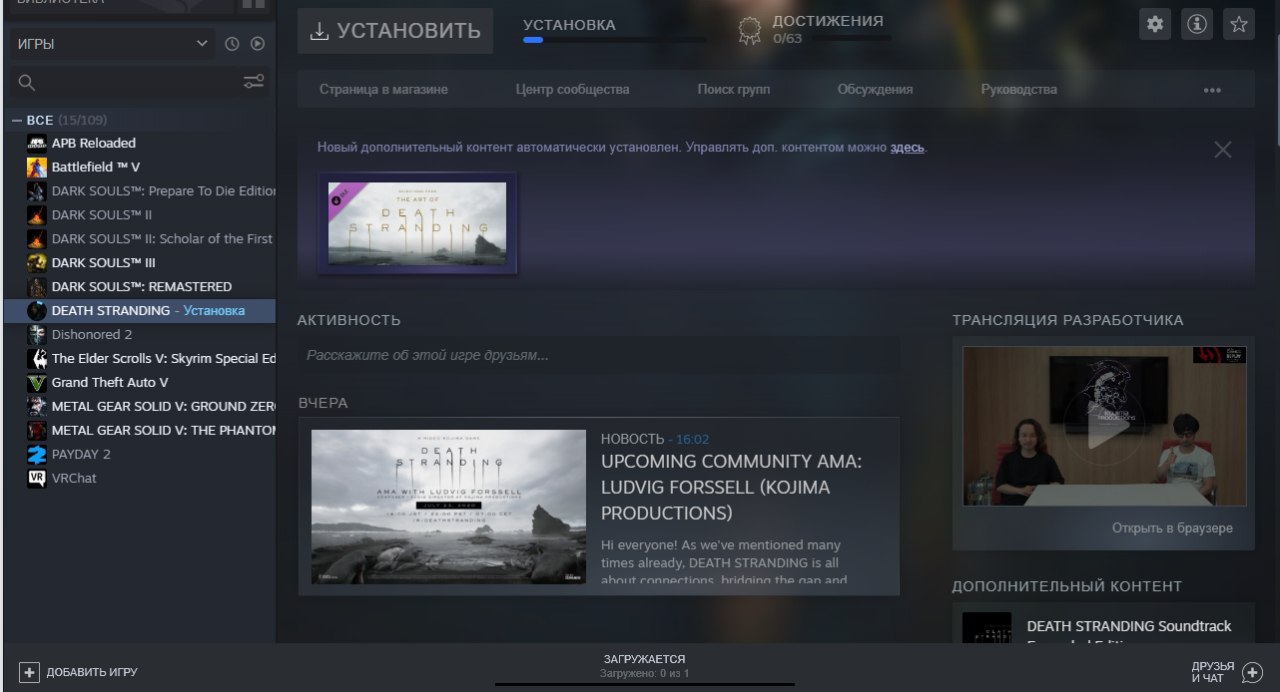Select DARK SOULS: REMASTERED row
1280x692 pixels.
[140, 287]
